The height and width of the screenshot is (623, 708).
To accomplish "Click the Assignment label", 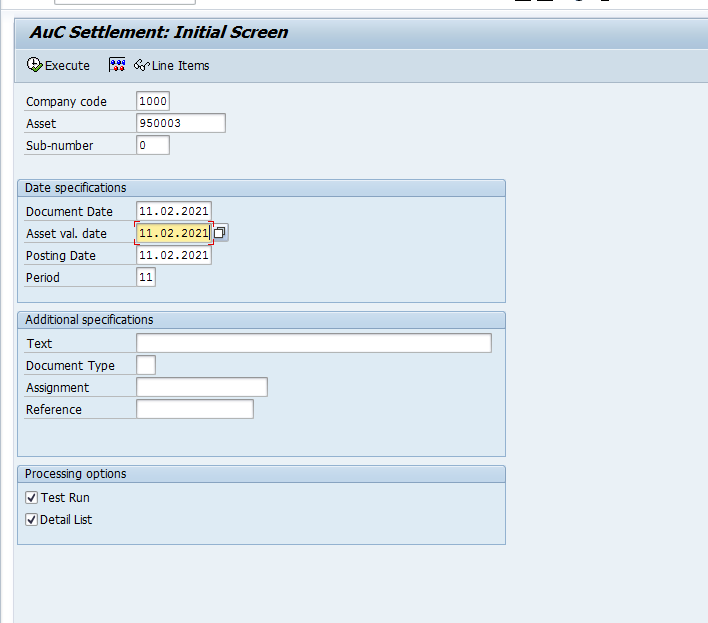I will pyautogui.click(x=57, y=388).
